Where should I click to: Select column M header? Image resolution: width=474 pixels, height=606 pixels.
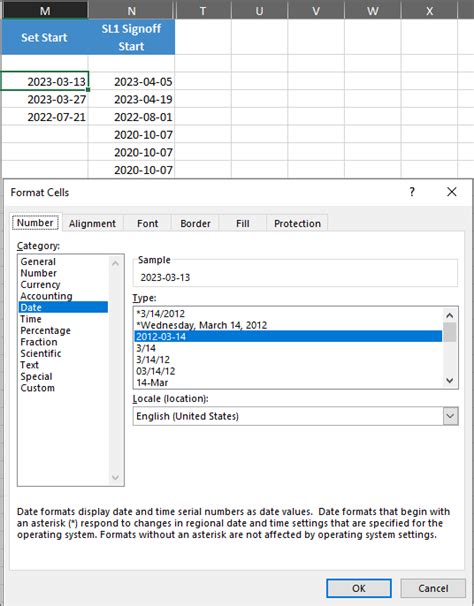pos(45,10)
